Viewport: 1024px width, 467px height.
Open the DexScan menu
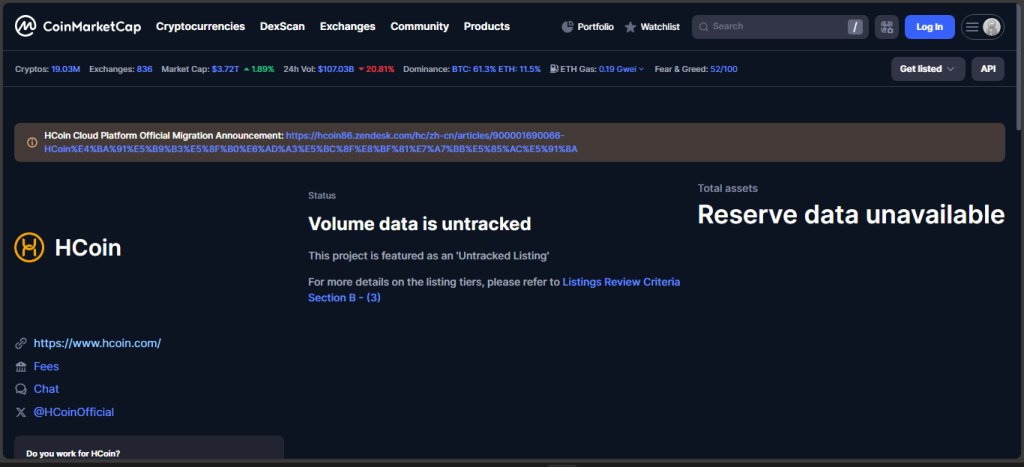click(x=281, y=27)
